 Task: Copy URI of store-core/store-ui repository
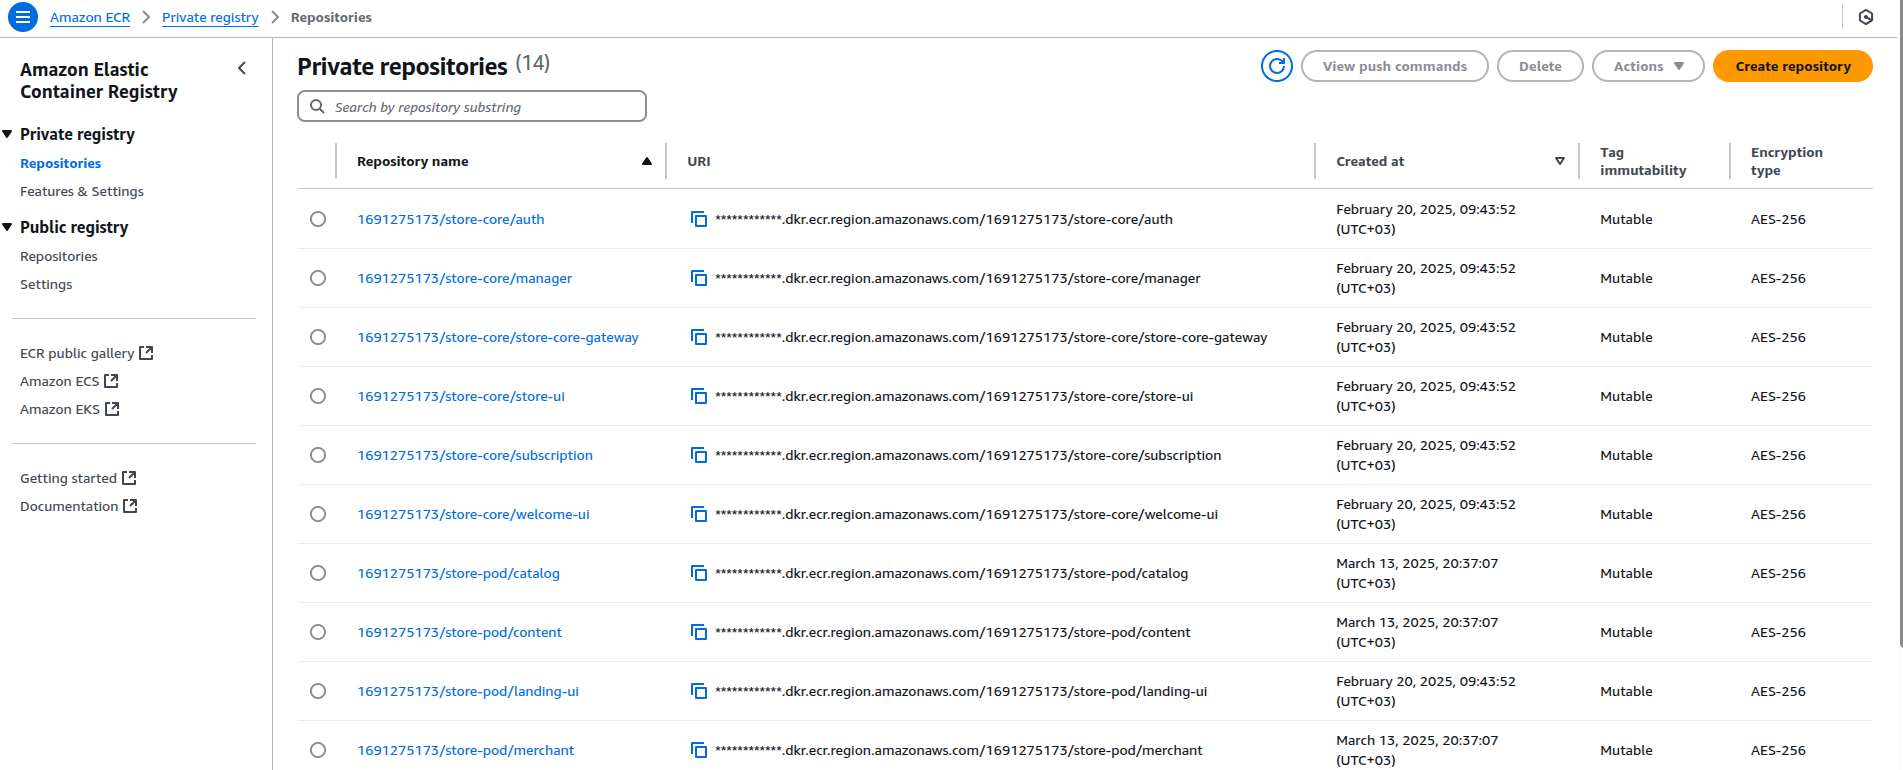(699, 396)
